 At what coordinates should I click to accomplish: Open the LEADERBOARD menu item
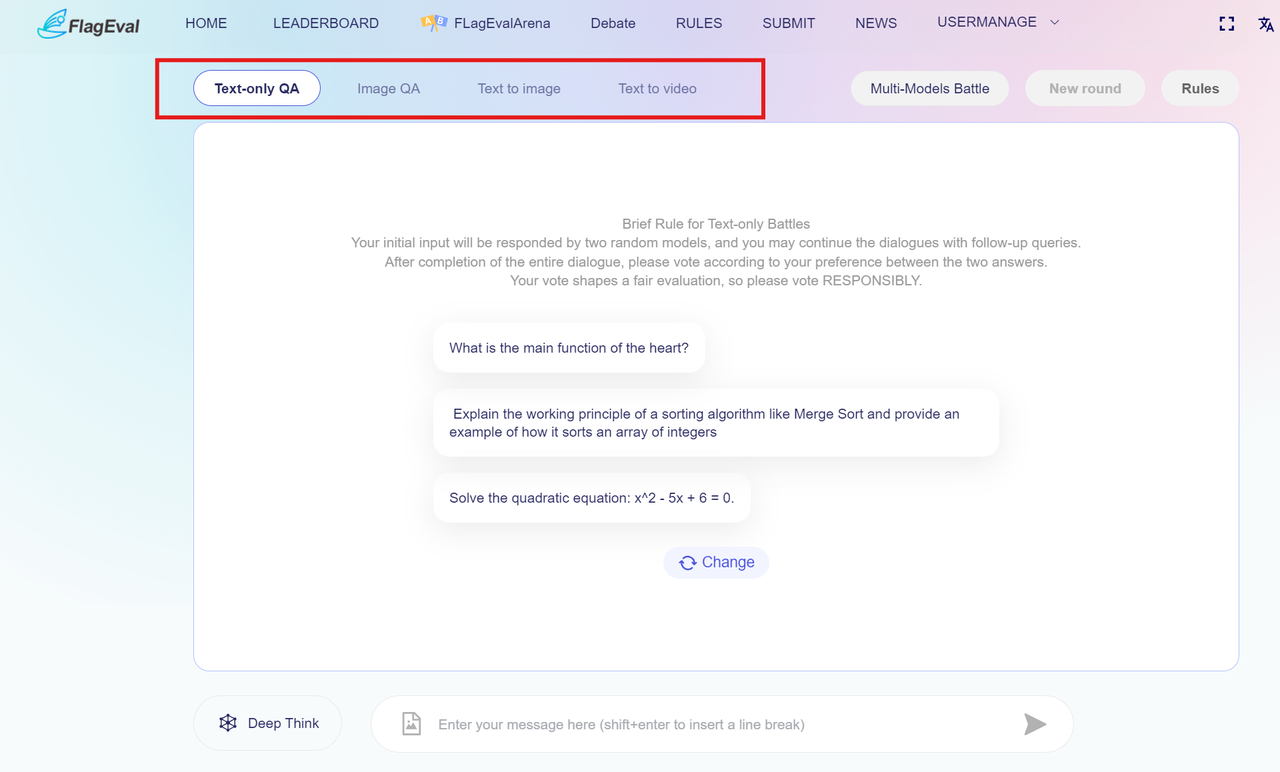click(x=326, y=23)
